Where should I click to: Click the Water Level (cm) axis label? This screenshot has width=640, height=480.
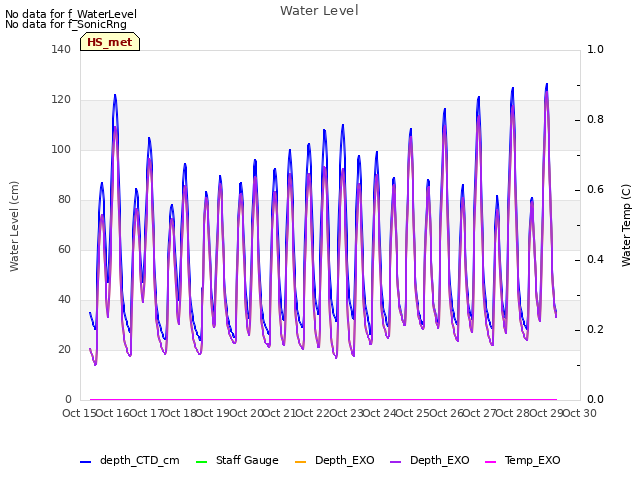[x=14, y=227]
